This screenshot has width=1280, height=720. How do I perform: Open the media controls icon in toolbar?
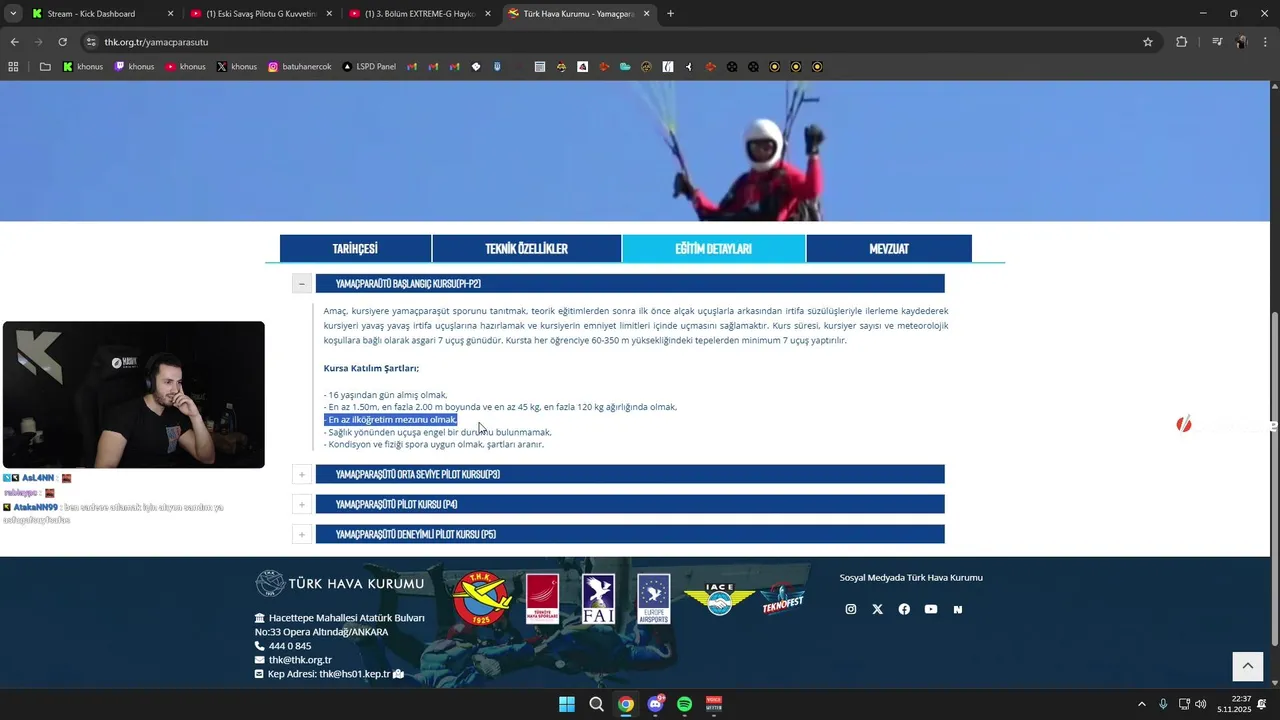(1217, 42)
